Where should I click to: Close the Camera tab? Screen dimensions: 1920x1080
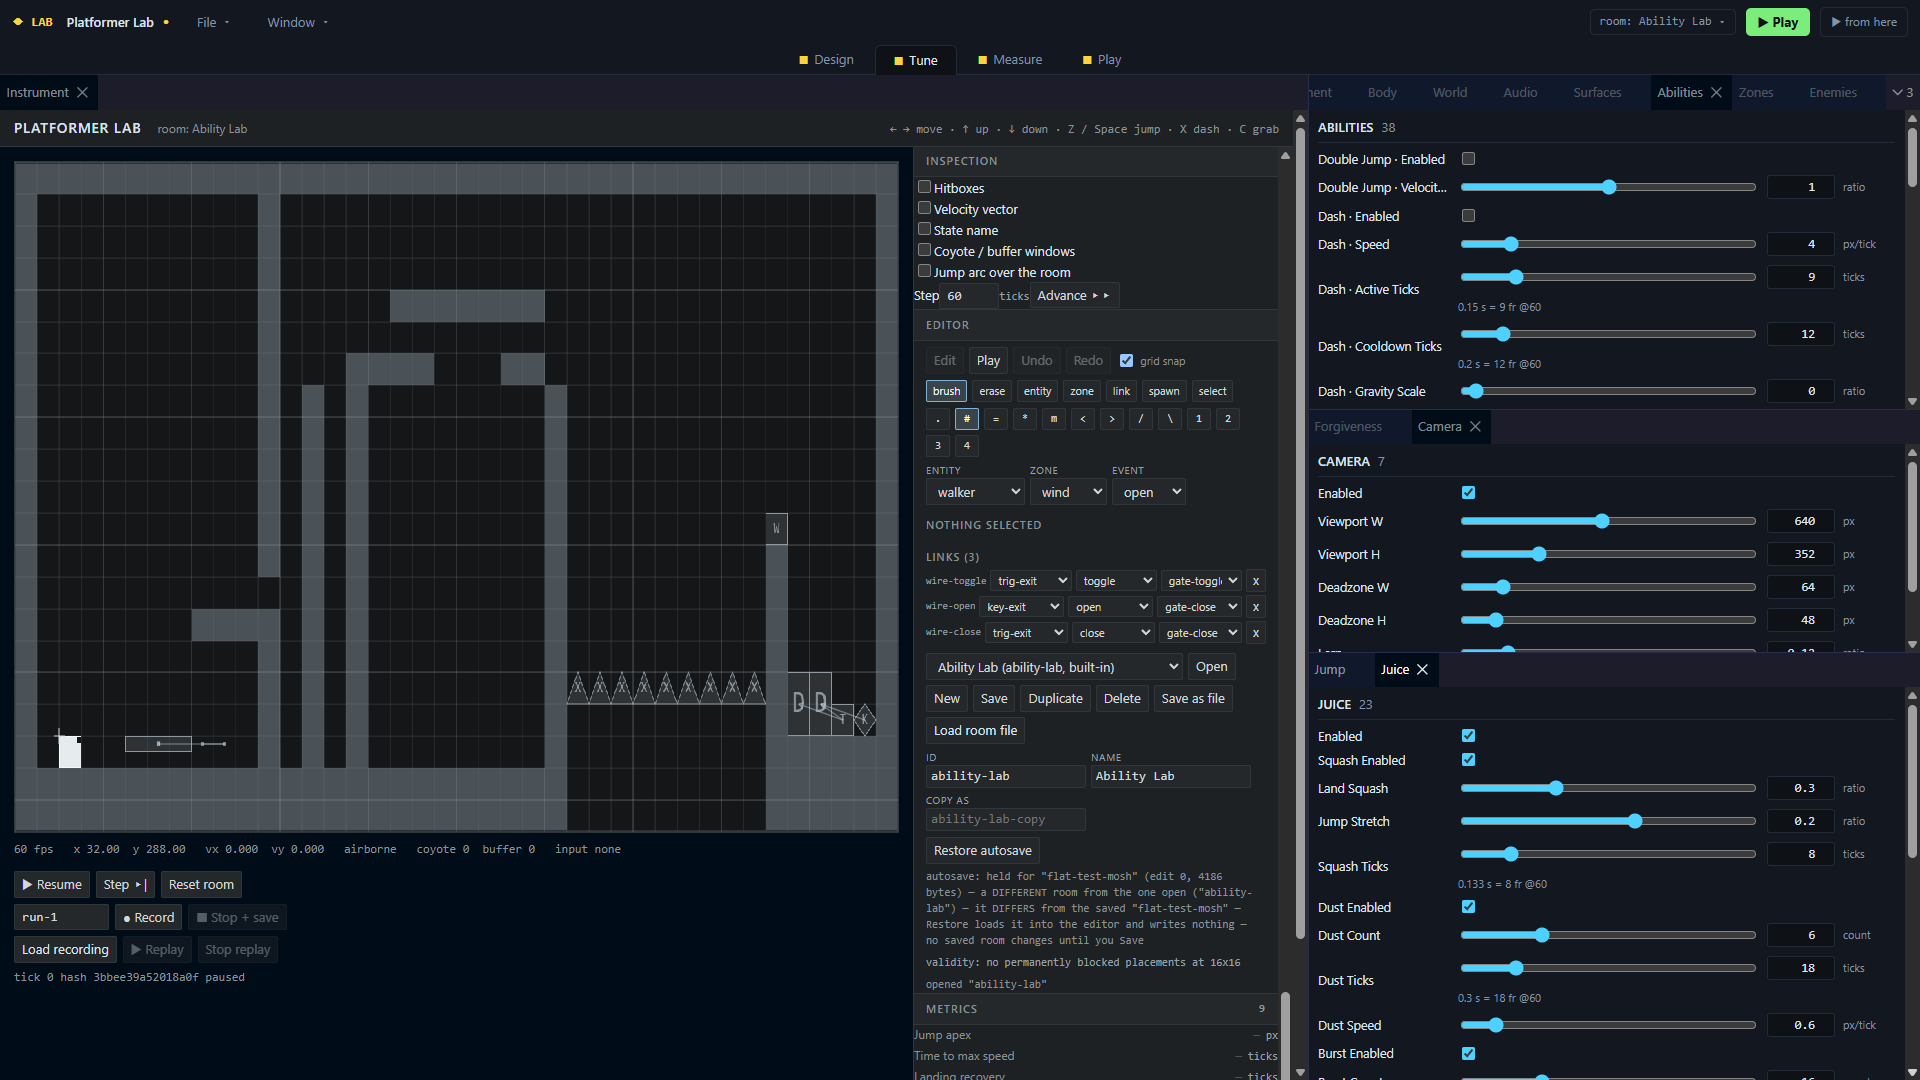pyautogui.click(x=1475, y=426)
